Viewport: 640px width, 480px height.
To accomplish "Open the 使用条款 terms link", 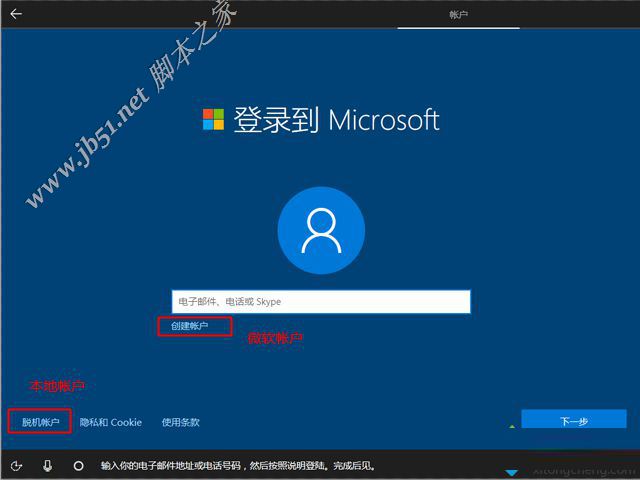I will (x=180, y=422).
